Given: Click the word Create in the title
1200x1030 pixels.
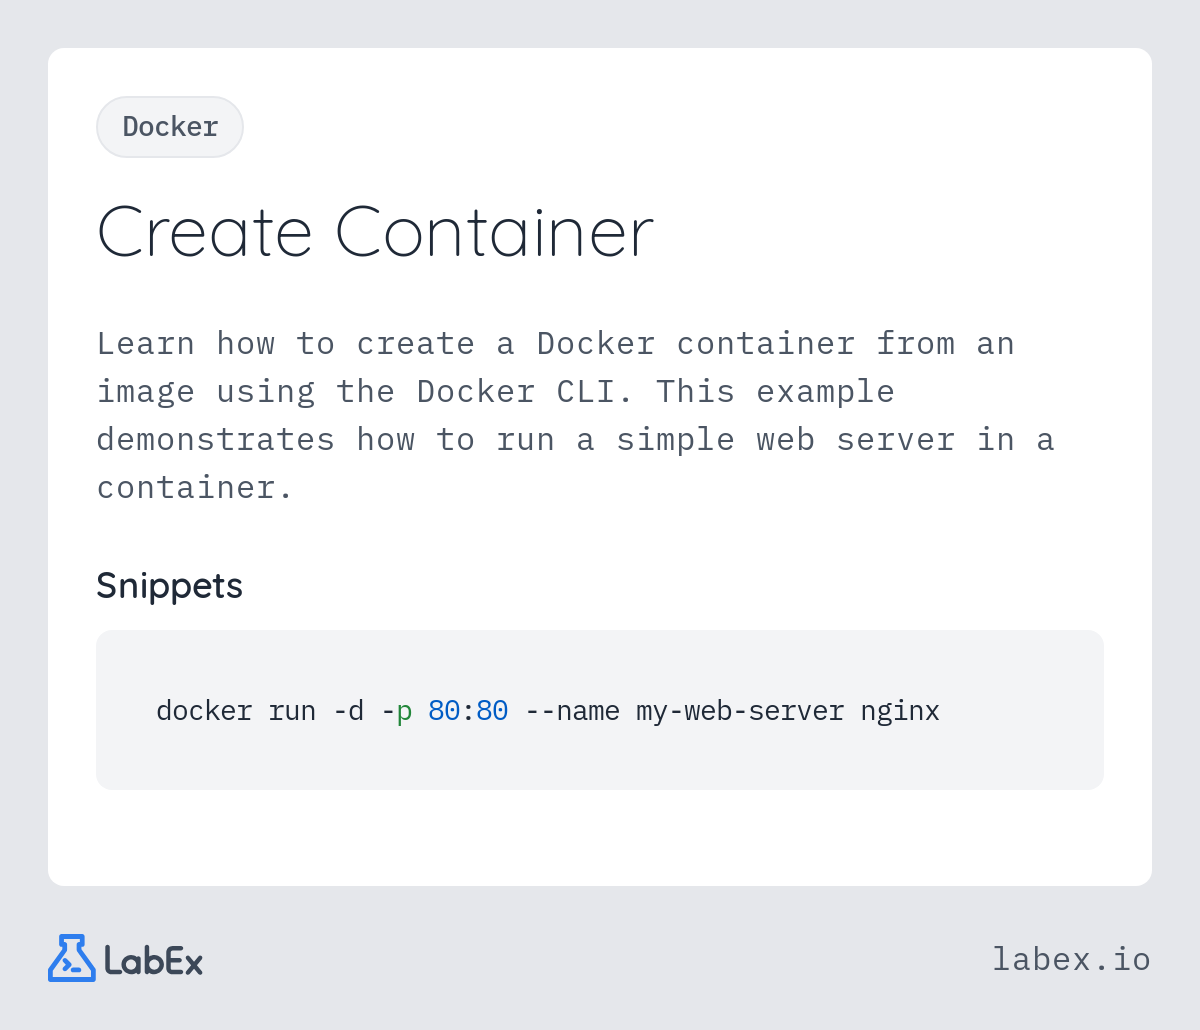Looking at the screenshot, I should pyautogui.click(x=204, y=232).
